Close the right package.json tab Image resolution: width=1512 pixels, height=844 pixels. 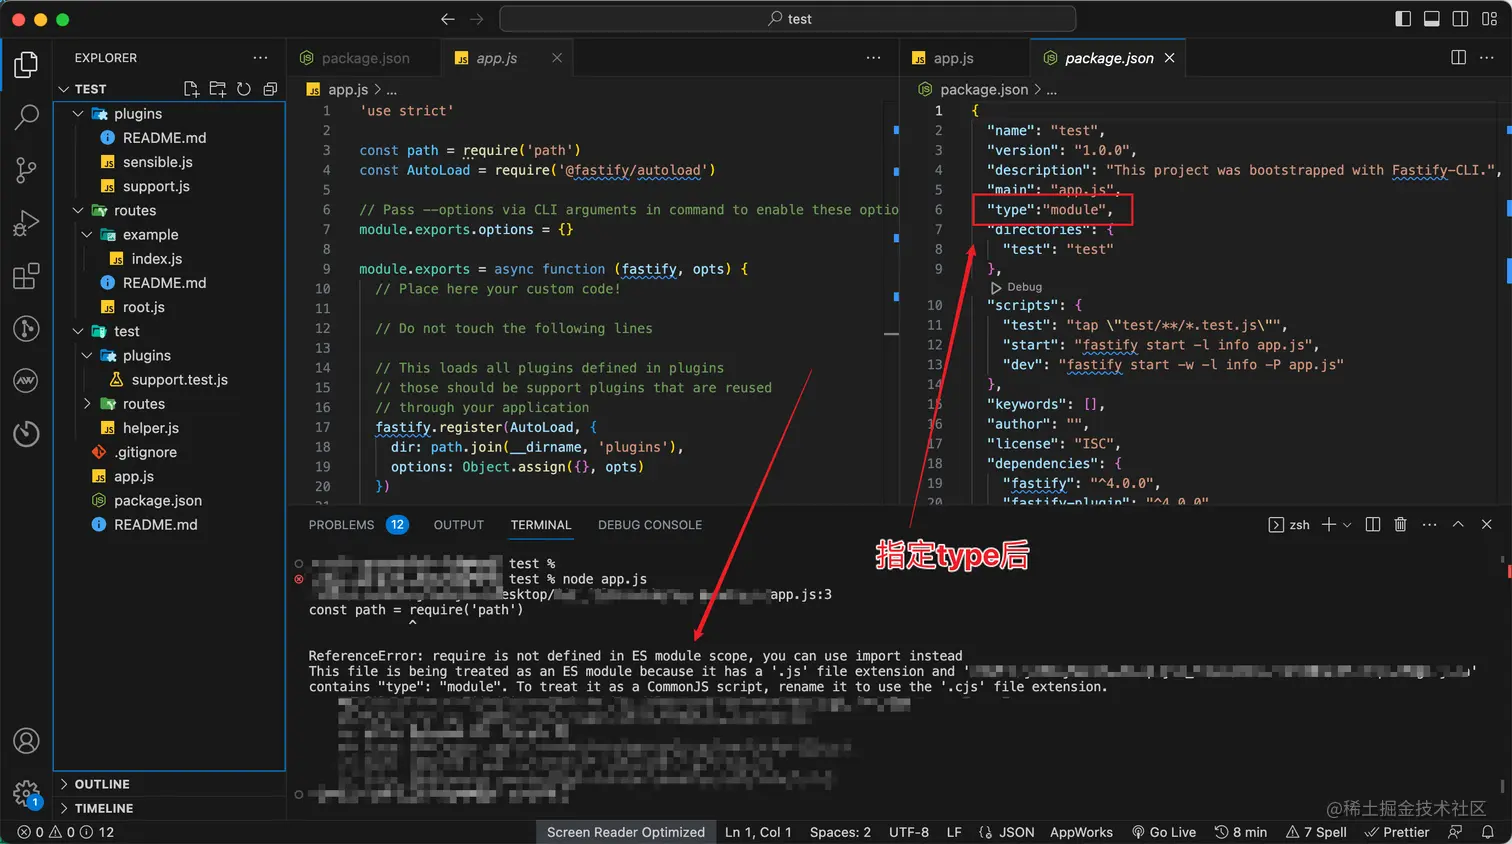(1169, 58)
